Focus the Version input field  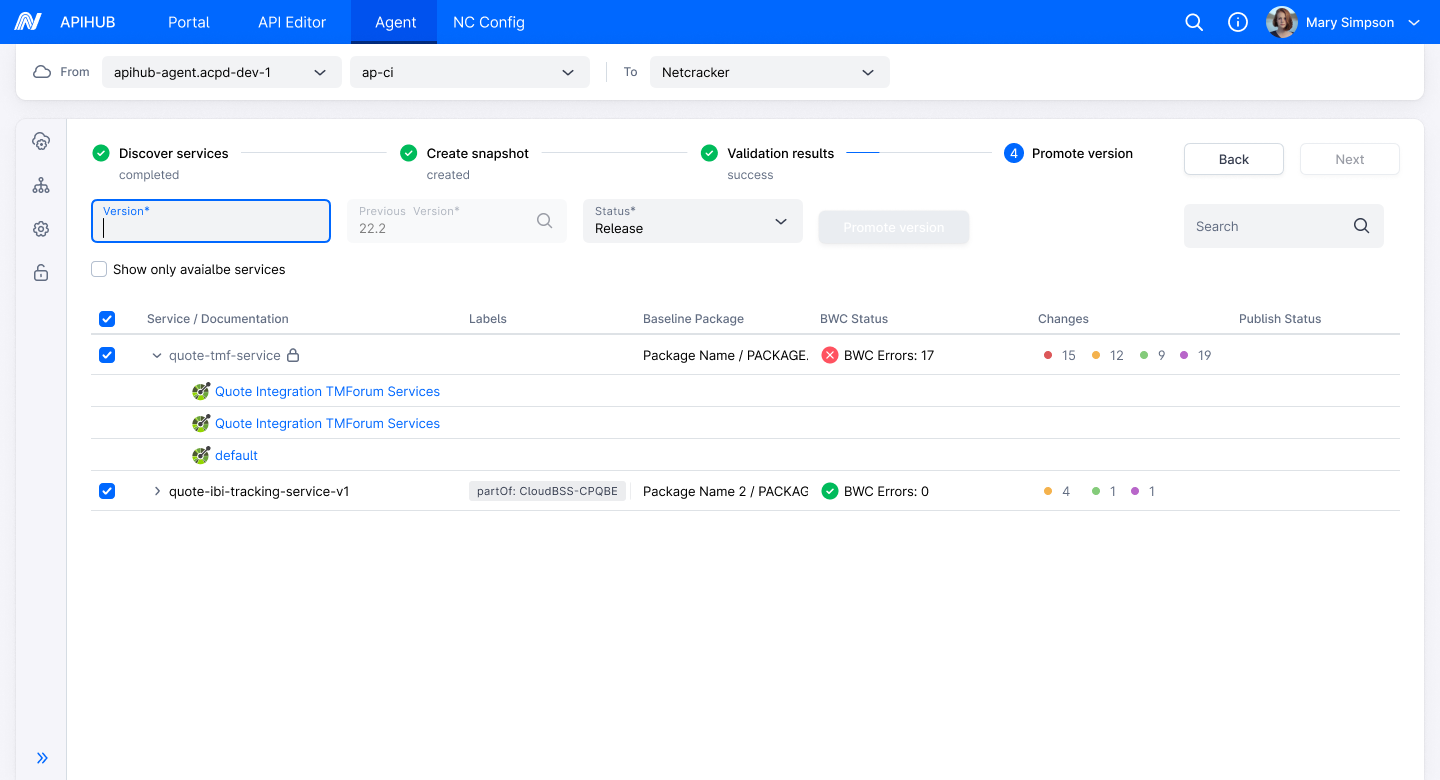[x=211, y=221]
